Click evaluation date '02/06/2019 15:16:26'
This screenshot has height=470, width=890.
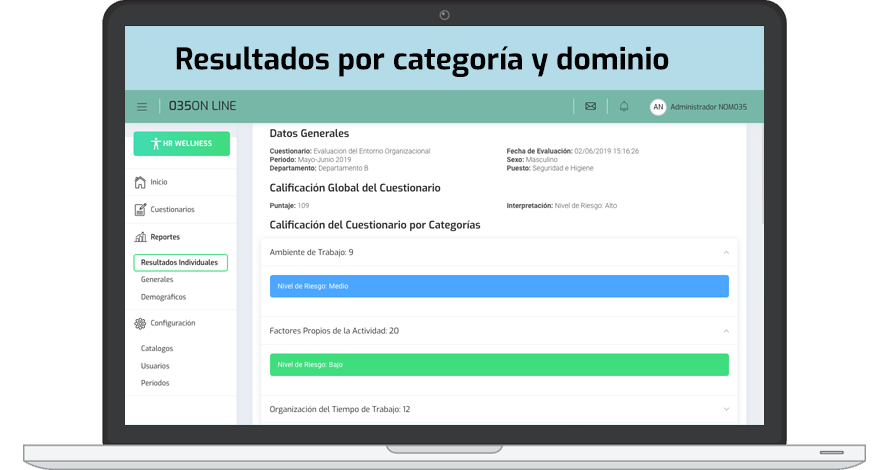tap(607, 151)
